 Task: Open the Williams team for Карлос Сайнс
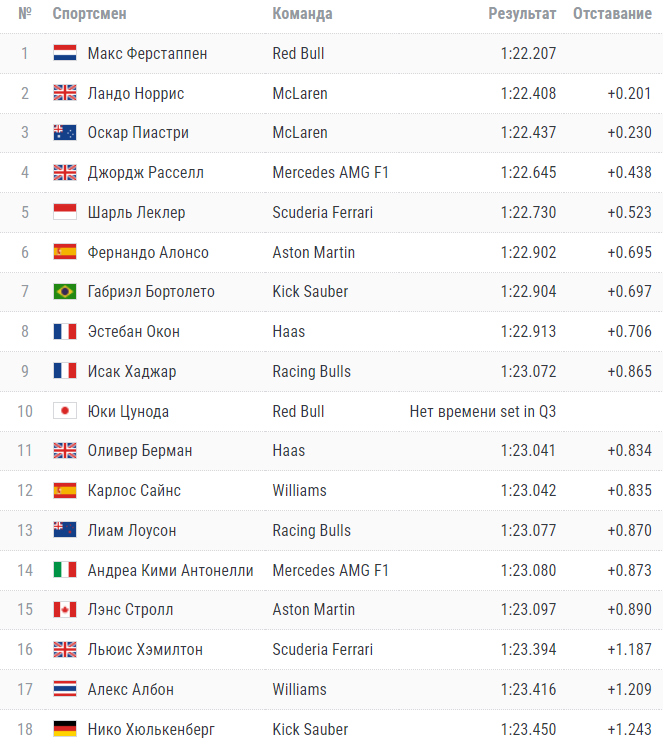[x=299, y=491]
